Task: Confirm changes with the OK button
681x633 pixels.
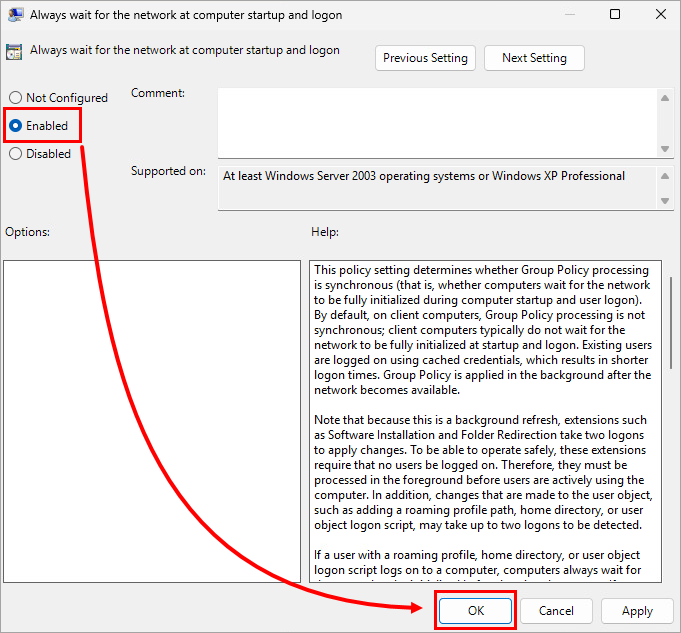Action: click(475, 611)
